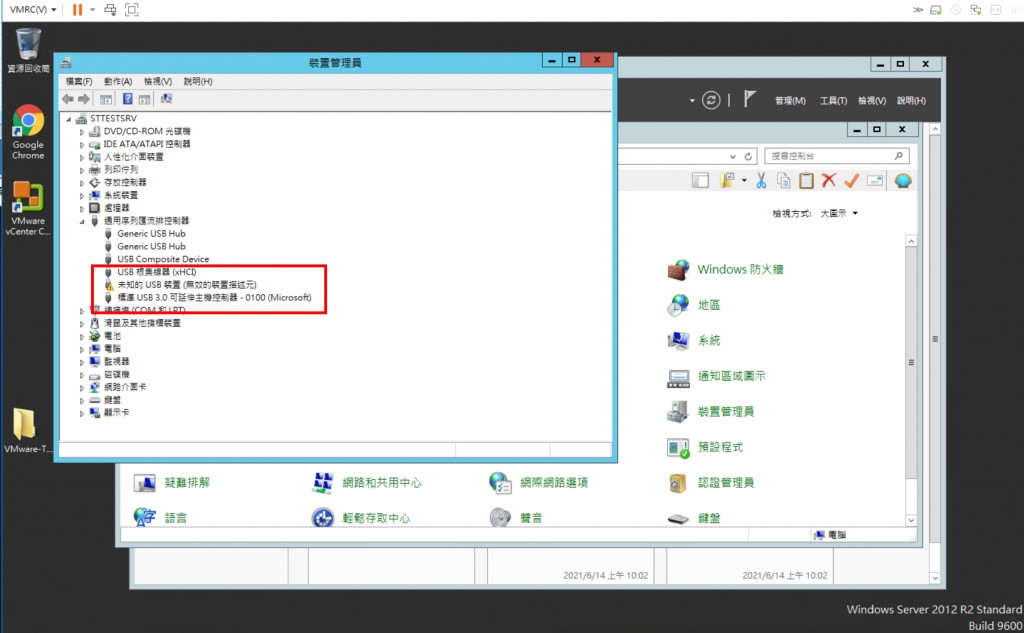Screen dimensions: 1024x633
Task: Expand the 存放控制器 node
Action: point(82,183)
